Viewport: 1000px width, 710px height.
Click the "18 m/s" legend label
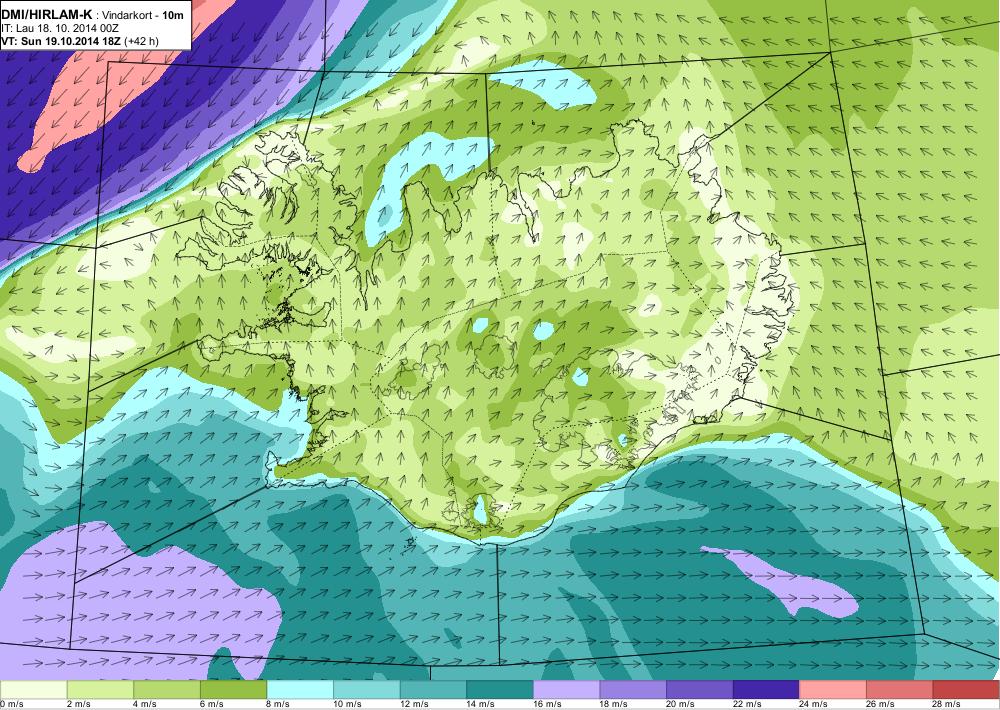click(614, 704)
